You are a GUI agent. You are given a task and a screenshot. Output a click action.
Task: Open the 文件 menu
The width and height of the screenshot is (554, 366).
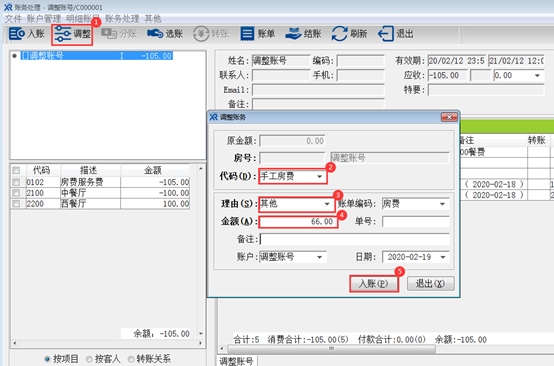(x=13, y=18)
